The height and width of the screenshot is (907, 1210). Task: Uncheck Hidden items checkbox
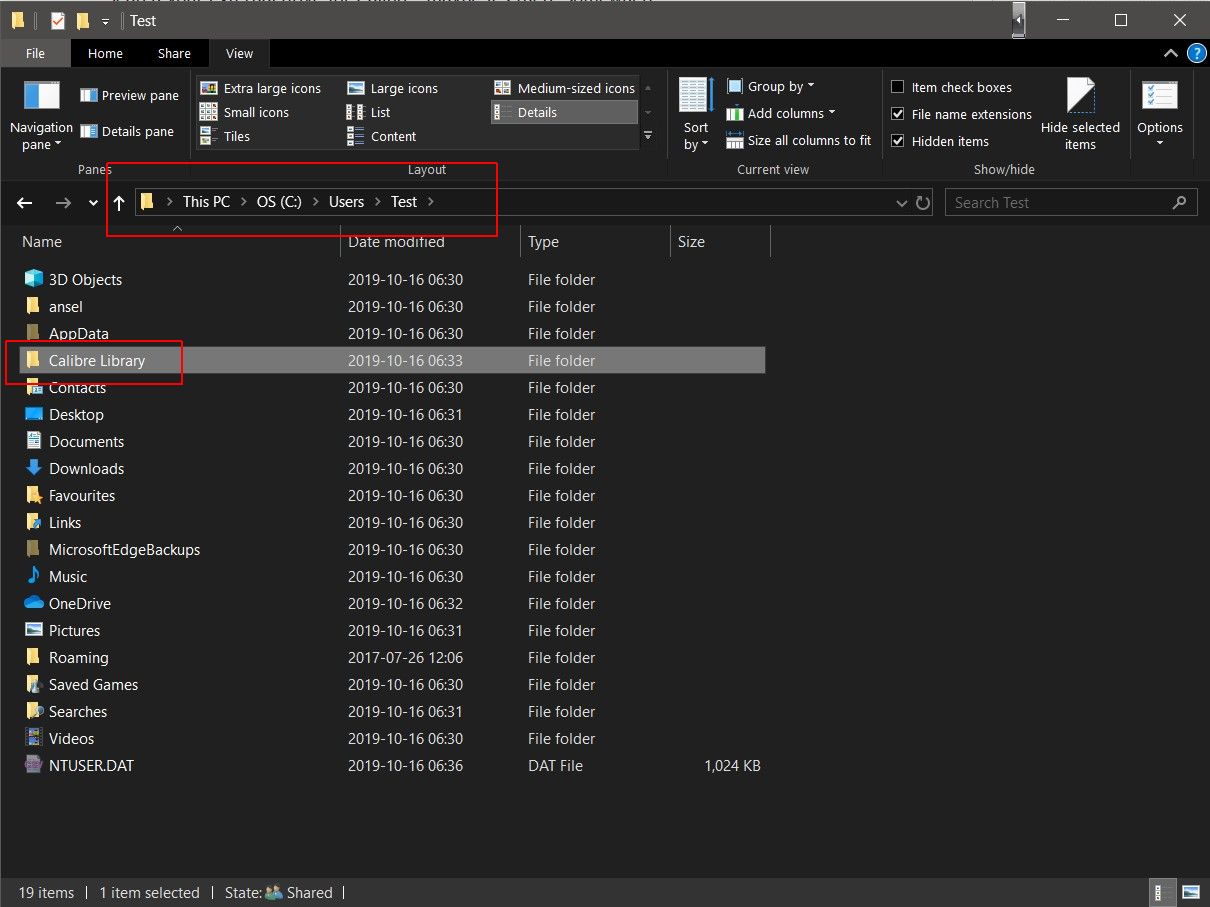[939, 141]
